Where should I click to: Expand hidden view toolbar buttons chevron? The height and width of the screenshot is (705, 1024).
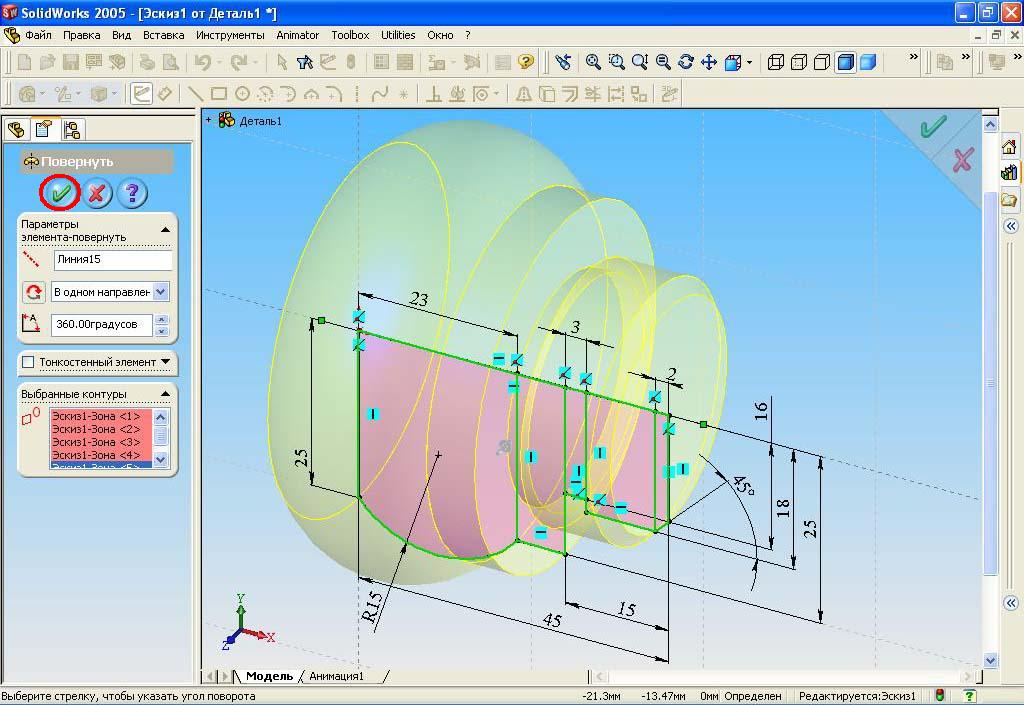pos(914,57)
